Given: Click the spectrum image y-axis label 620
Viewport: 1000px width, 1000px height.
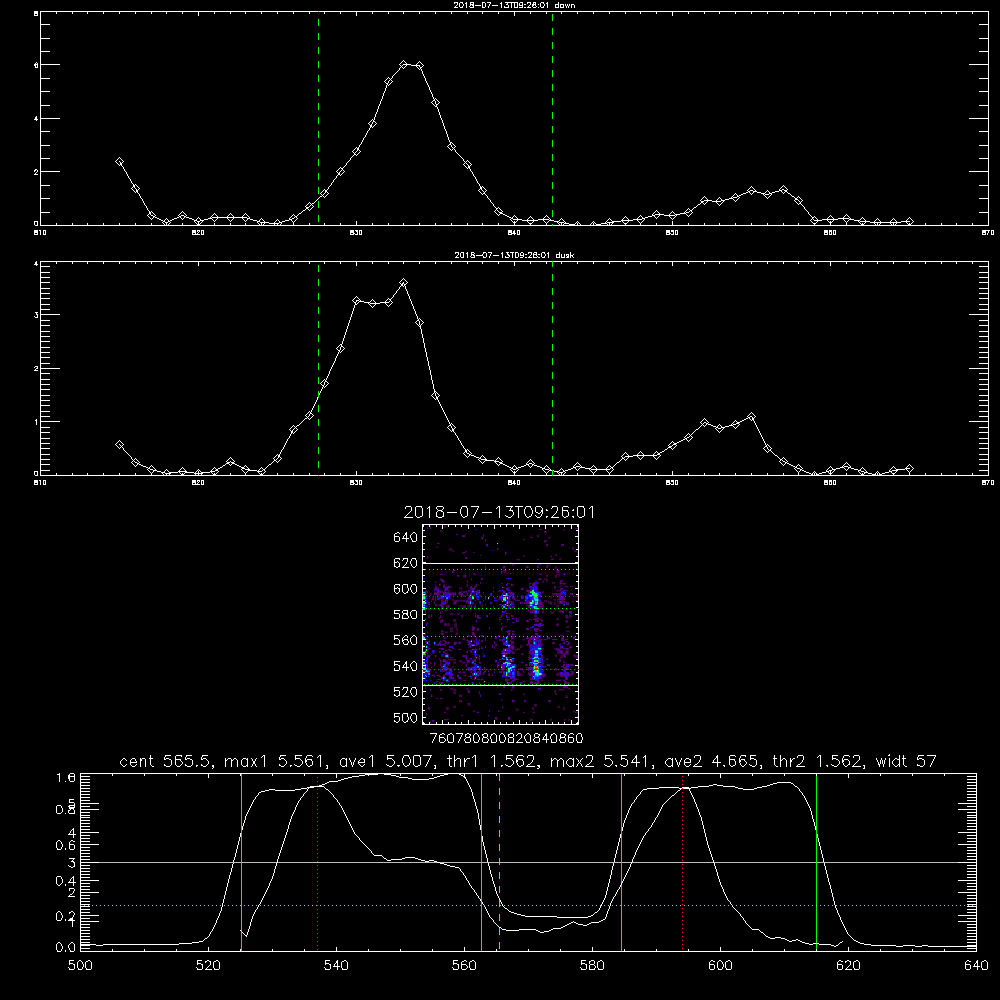Looking at the screenshot, I should [405, 563].
